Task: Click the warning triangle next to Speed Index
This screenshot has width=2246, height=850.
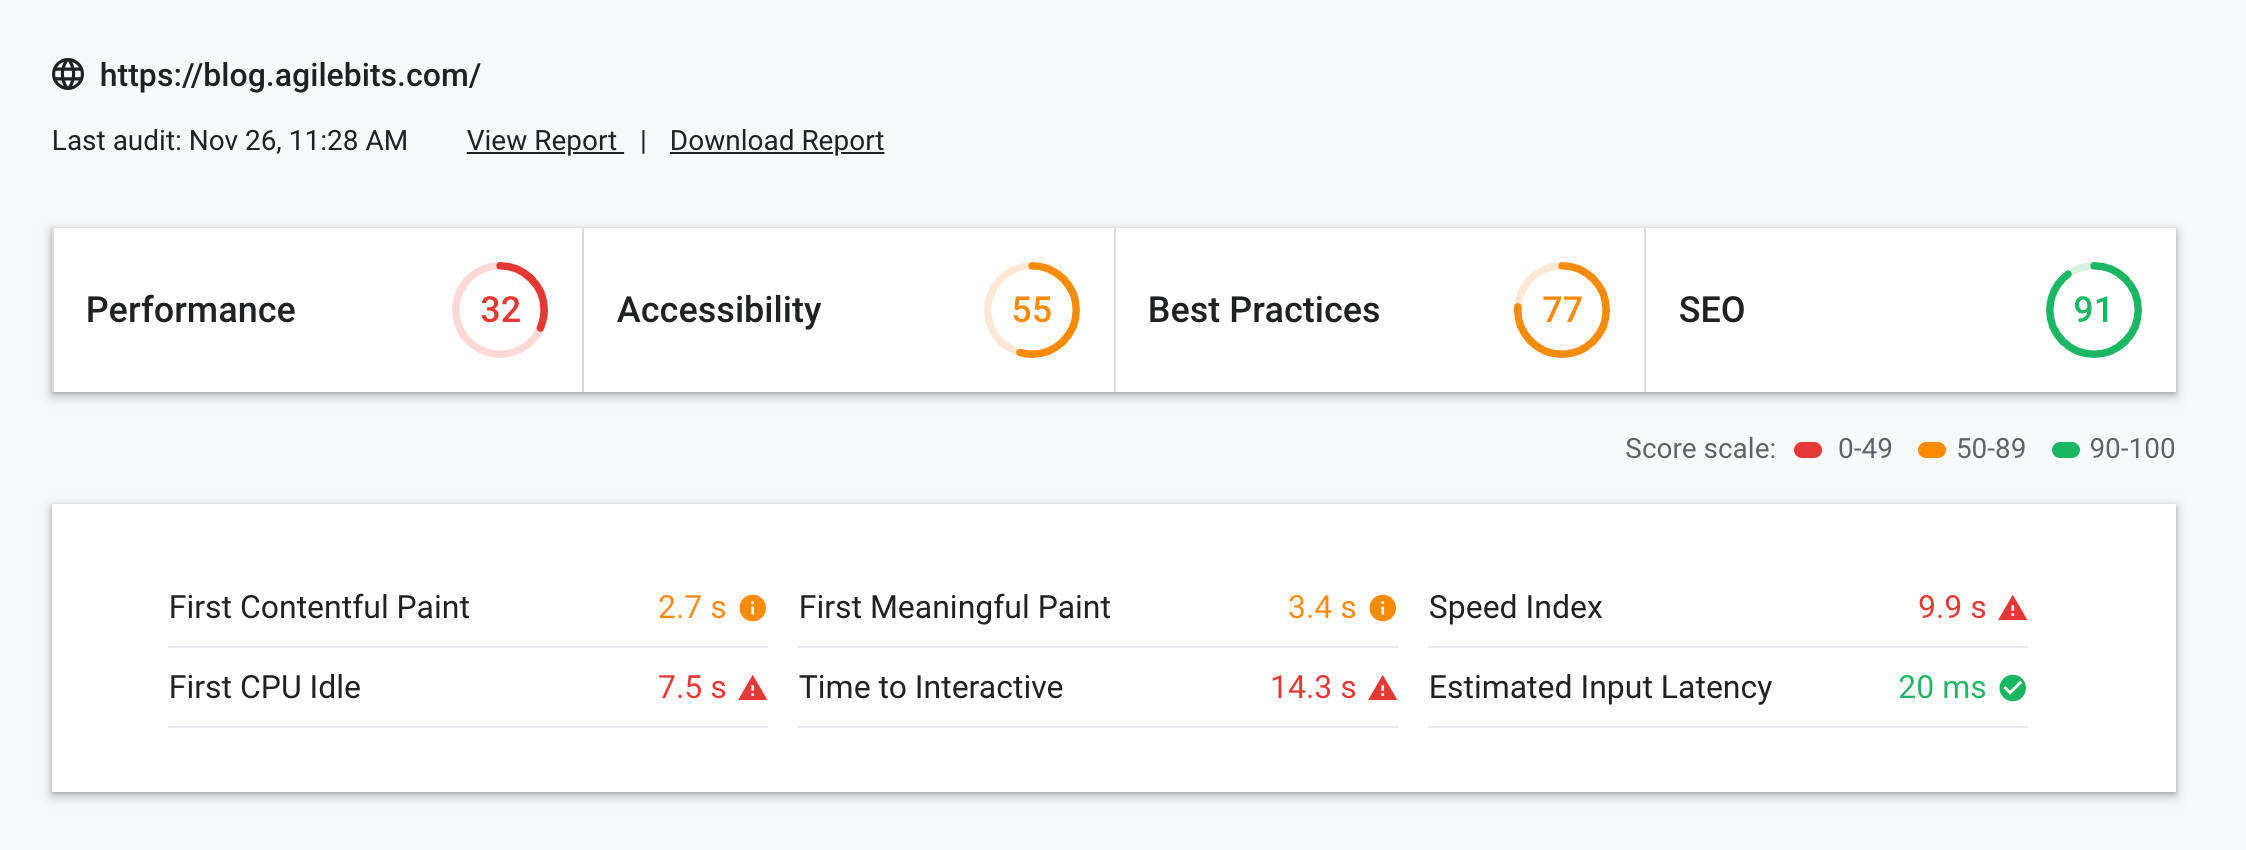Action: pos(2013,607)
